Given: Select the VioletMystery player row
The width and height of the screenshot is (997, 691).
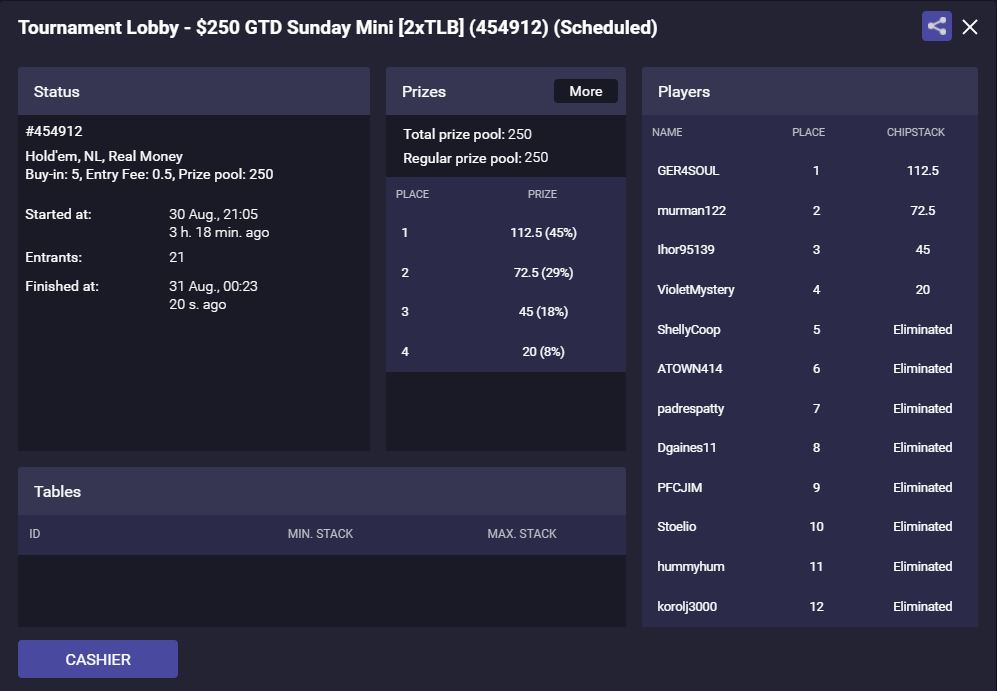Looking at the screenshot, I should 809,289.
